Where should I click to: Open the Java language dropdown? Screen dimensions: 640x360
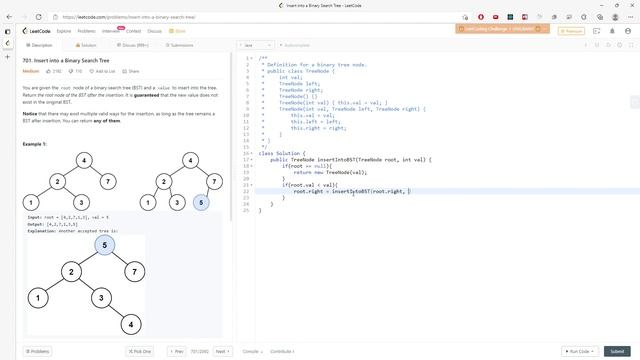coord(256,45)
